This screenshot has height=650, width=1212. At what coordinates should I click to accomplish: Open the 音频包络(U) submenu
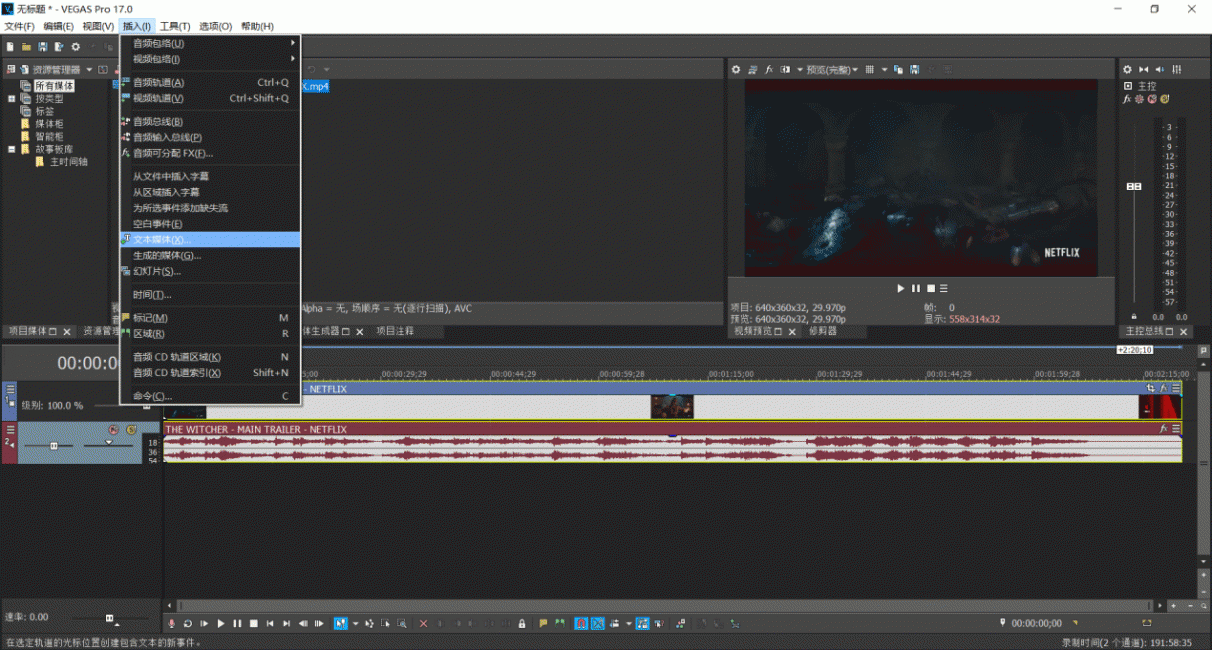pos(210,43)
